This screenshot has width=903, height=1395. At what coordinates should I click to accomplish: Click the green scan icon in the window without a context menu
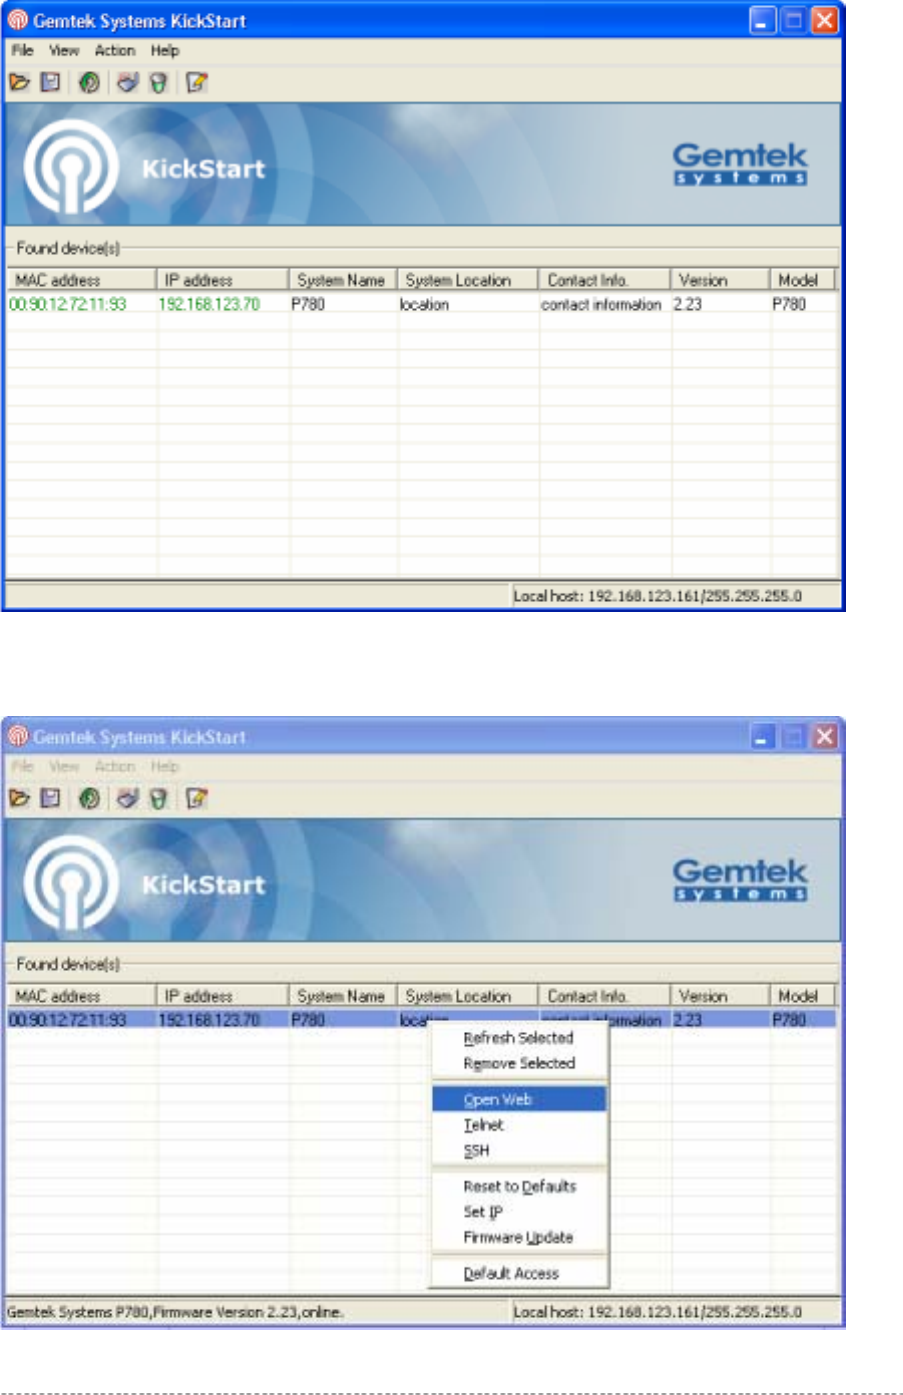[89, 83]
